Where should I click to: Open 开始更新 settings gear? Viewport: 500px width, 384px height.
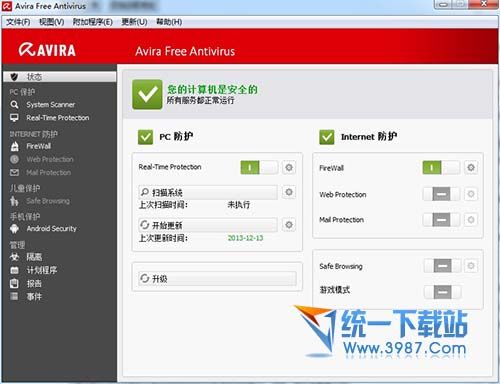[x=289, y=225]
